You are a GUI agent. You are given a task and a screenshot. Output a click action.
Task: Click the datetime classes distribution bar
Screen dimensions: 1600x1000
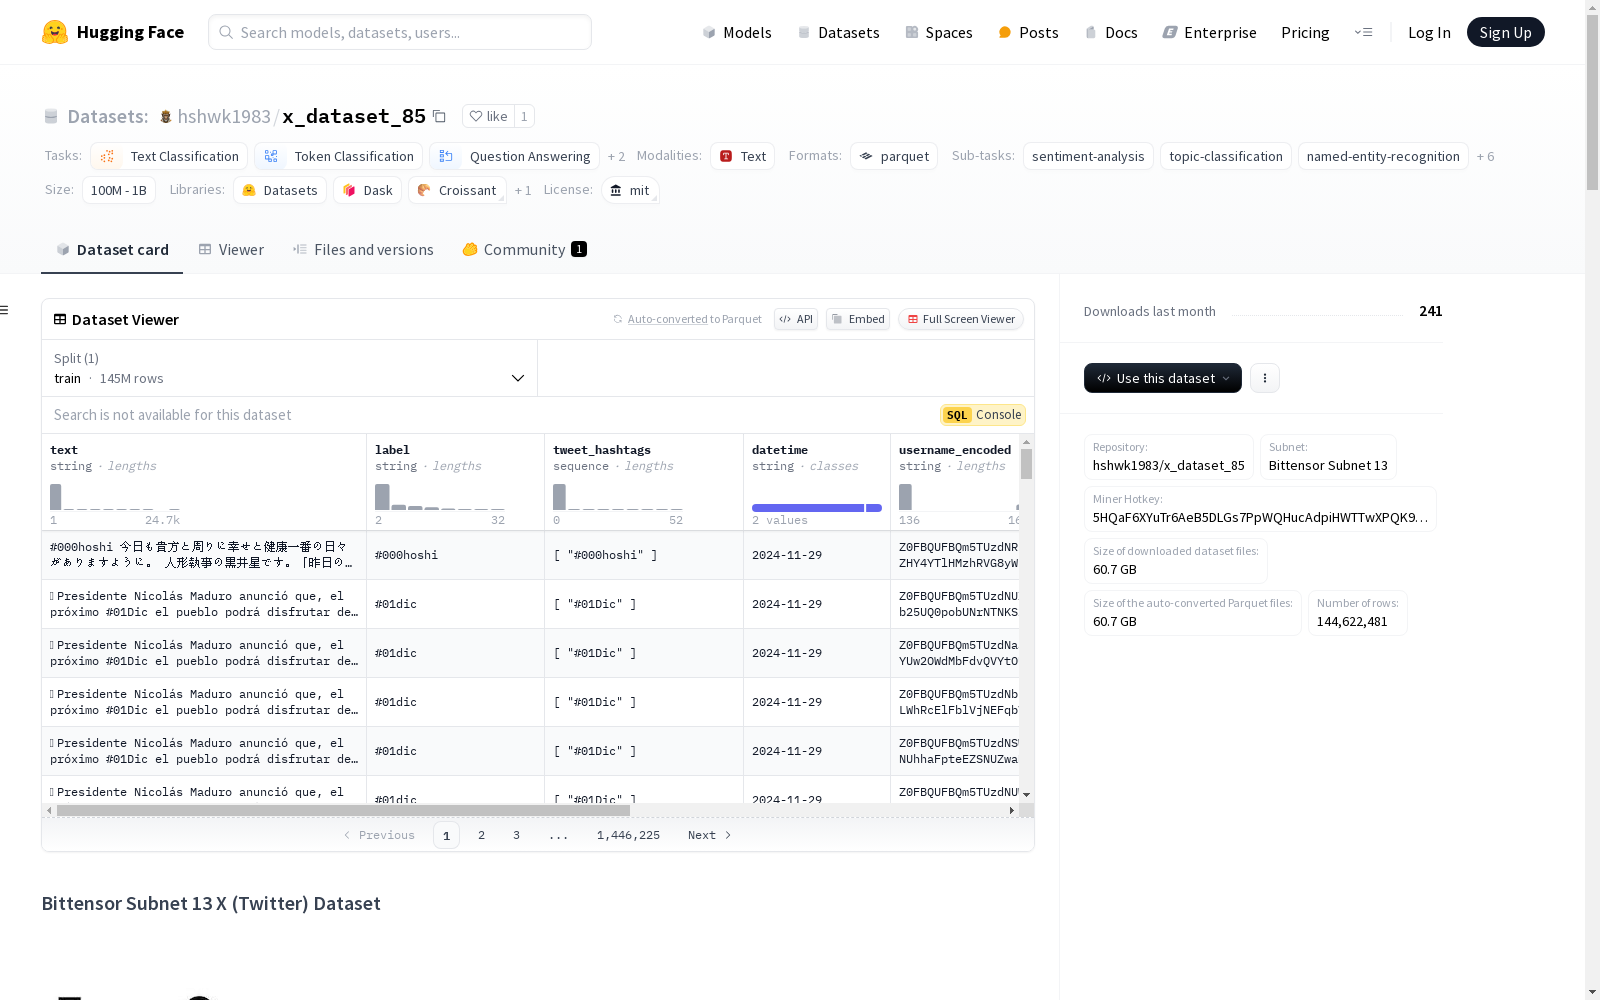click(x=817, y=508)
